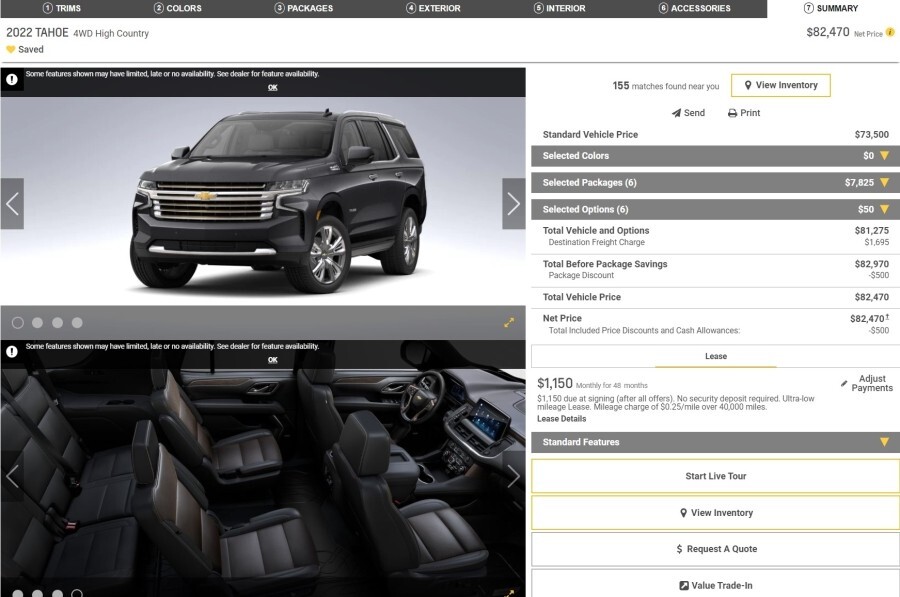This screenshot has width=900, height=597.
Task: Select the Summary step tab
Action: point(831,8)
